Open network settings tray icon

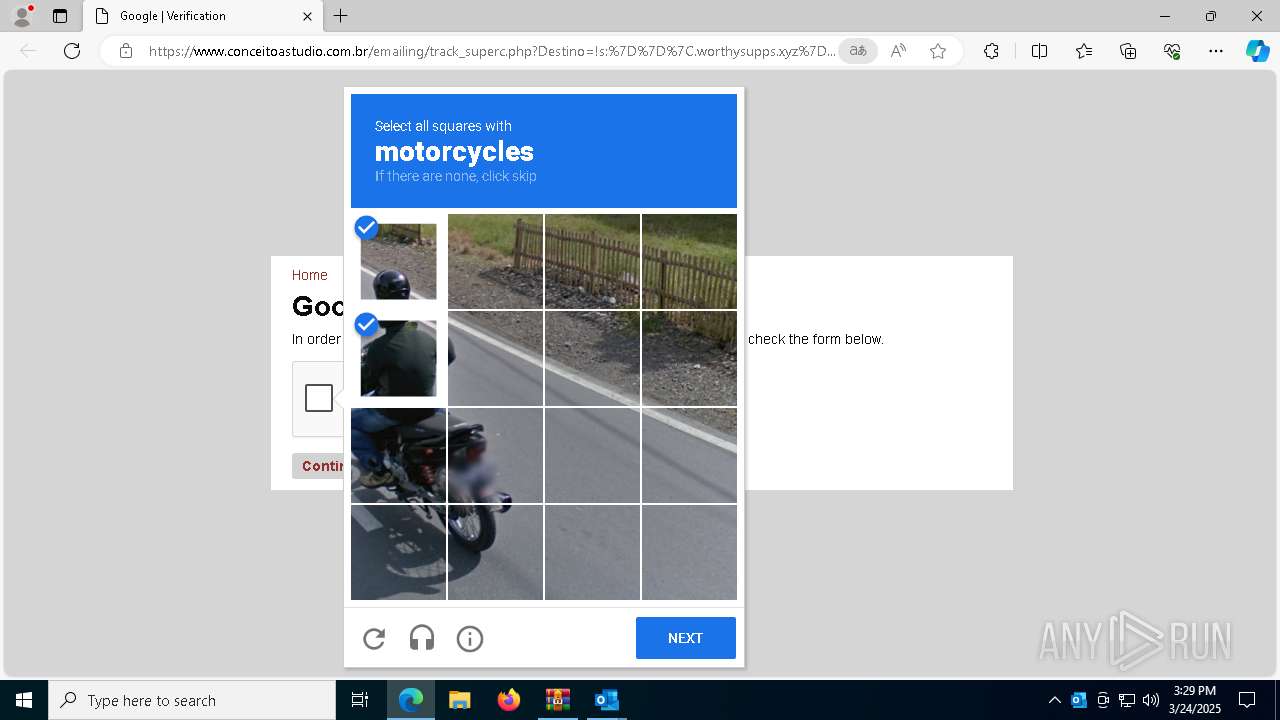[1127, 700]
